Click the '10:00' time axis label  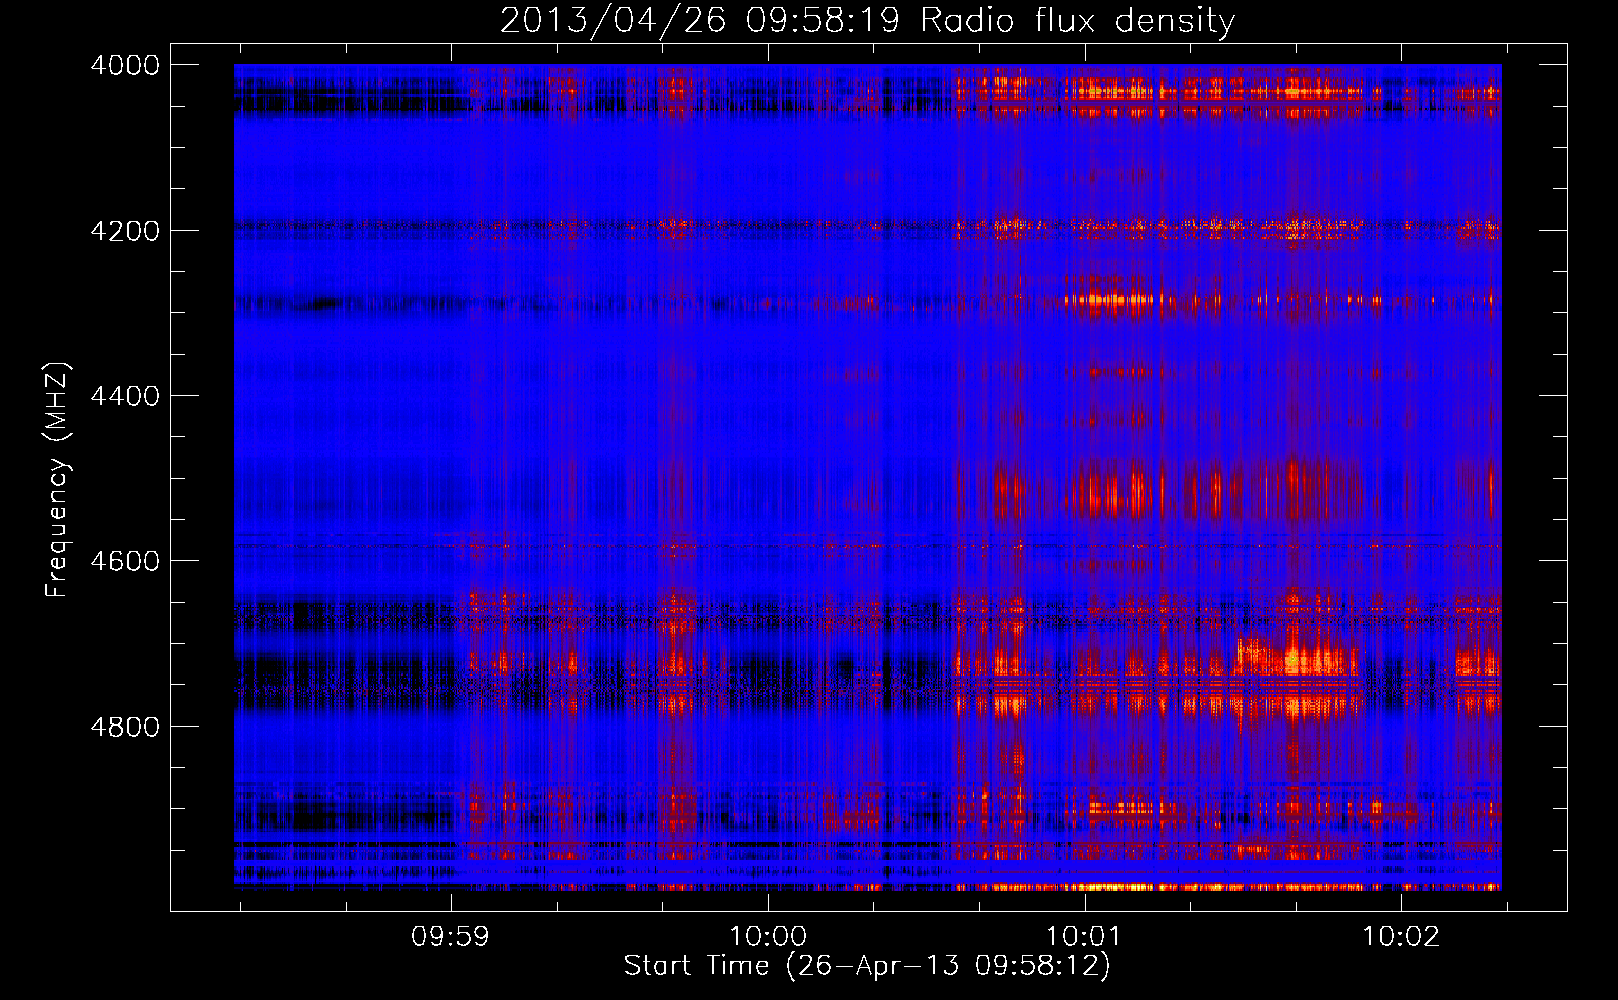coord(768,937)
